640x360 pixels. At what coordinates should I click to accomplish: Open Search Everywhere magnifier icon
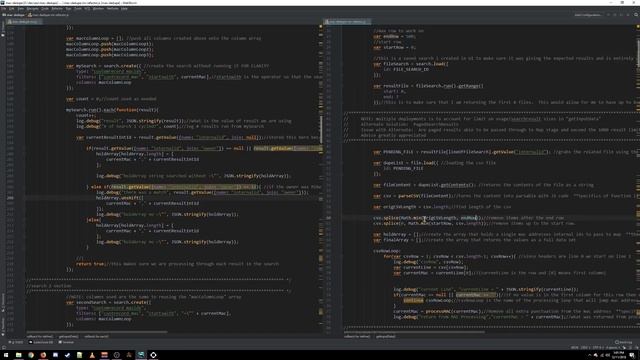click(x=636, y=15)
